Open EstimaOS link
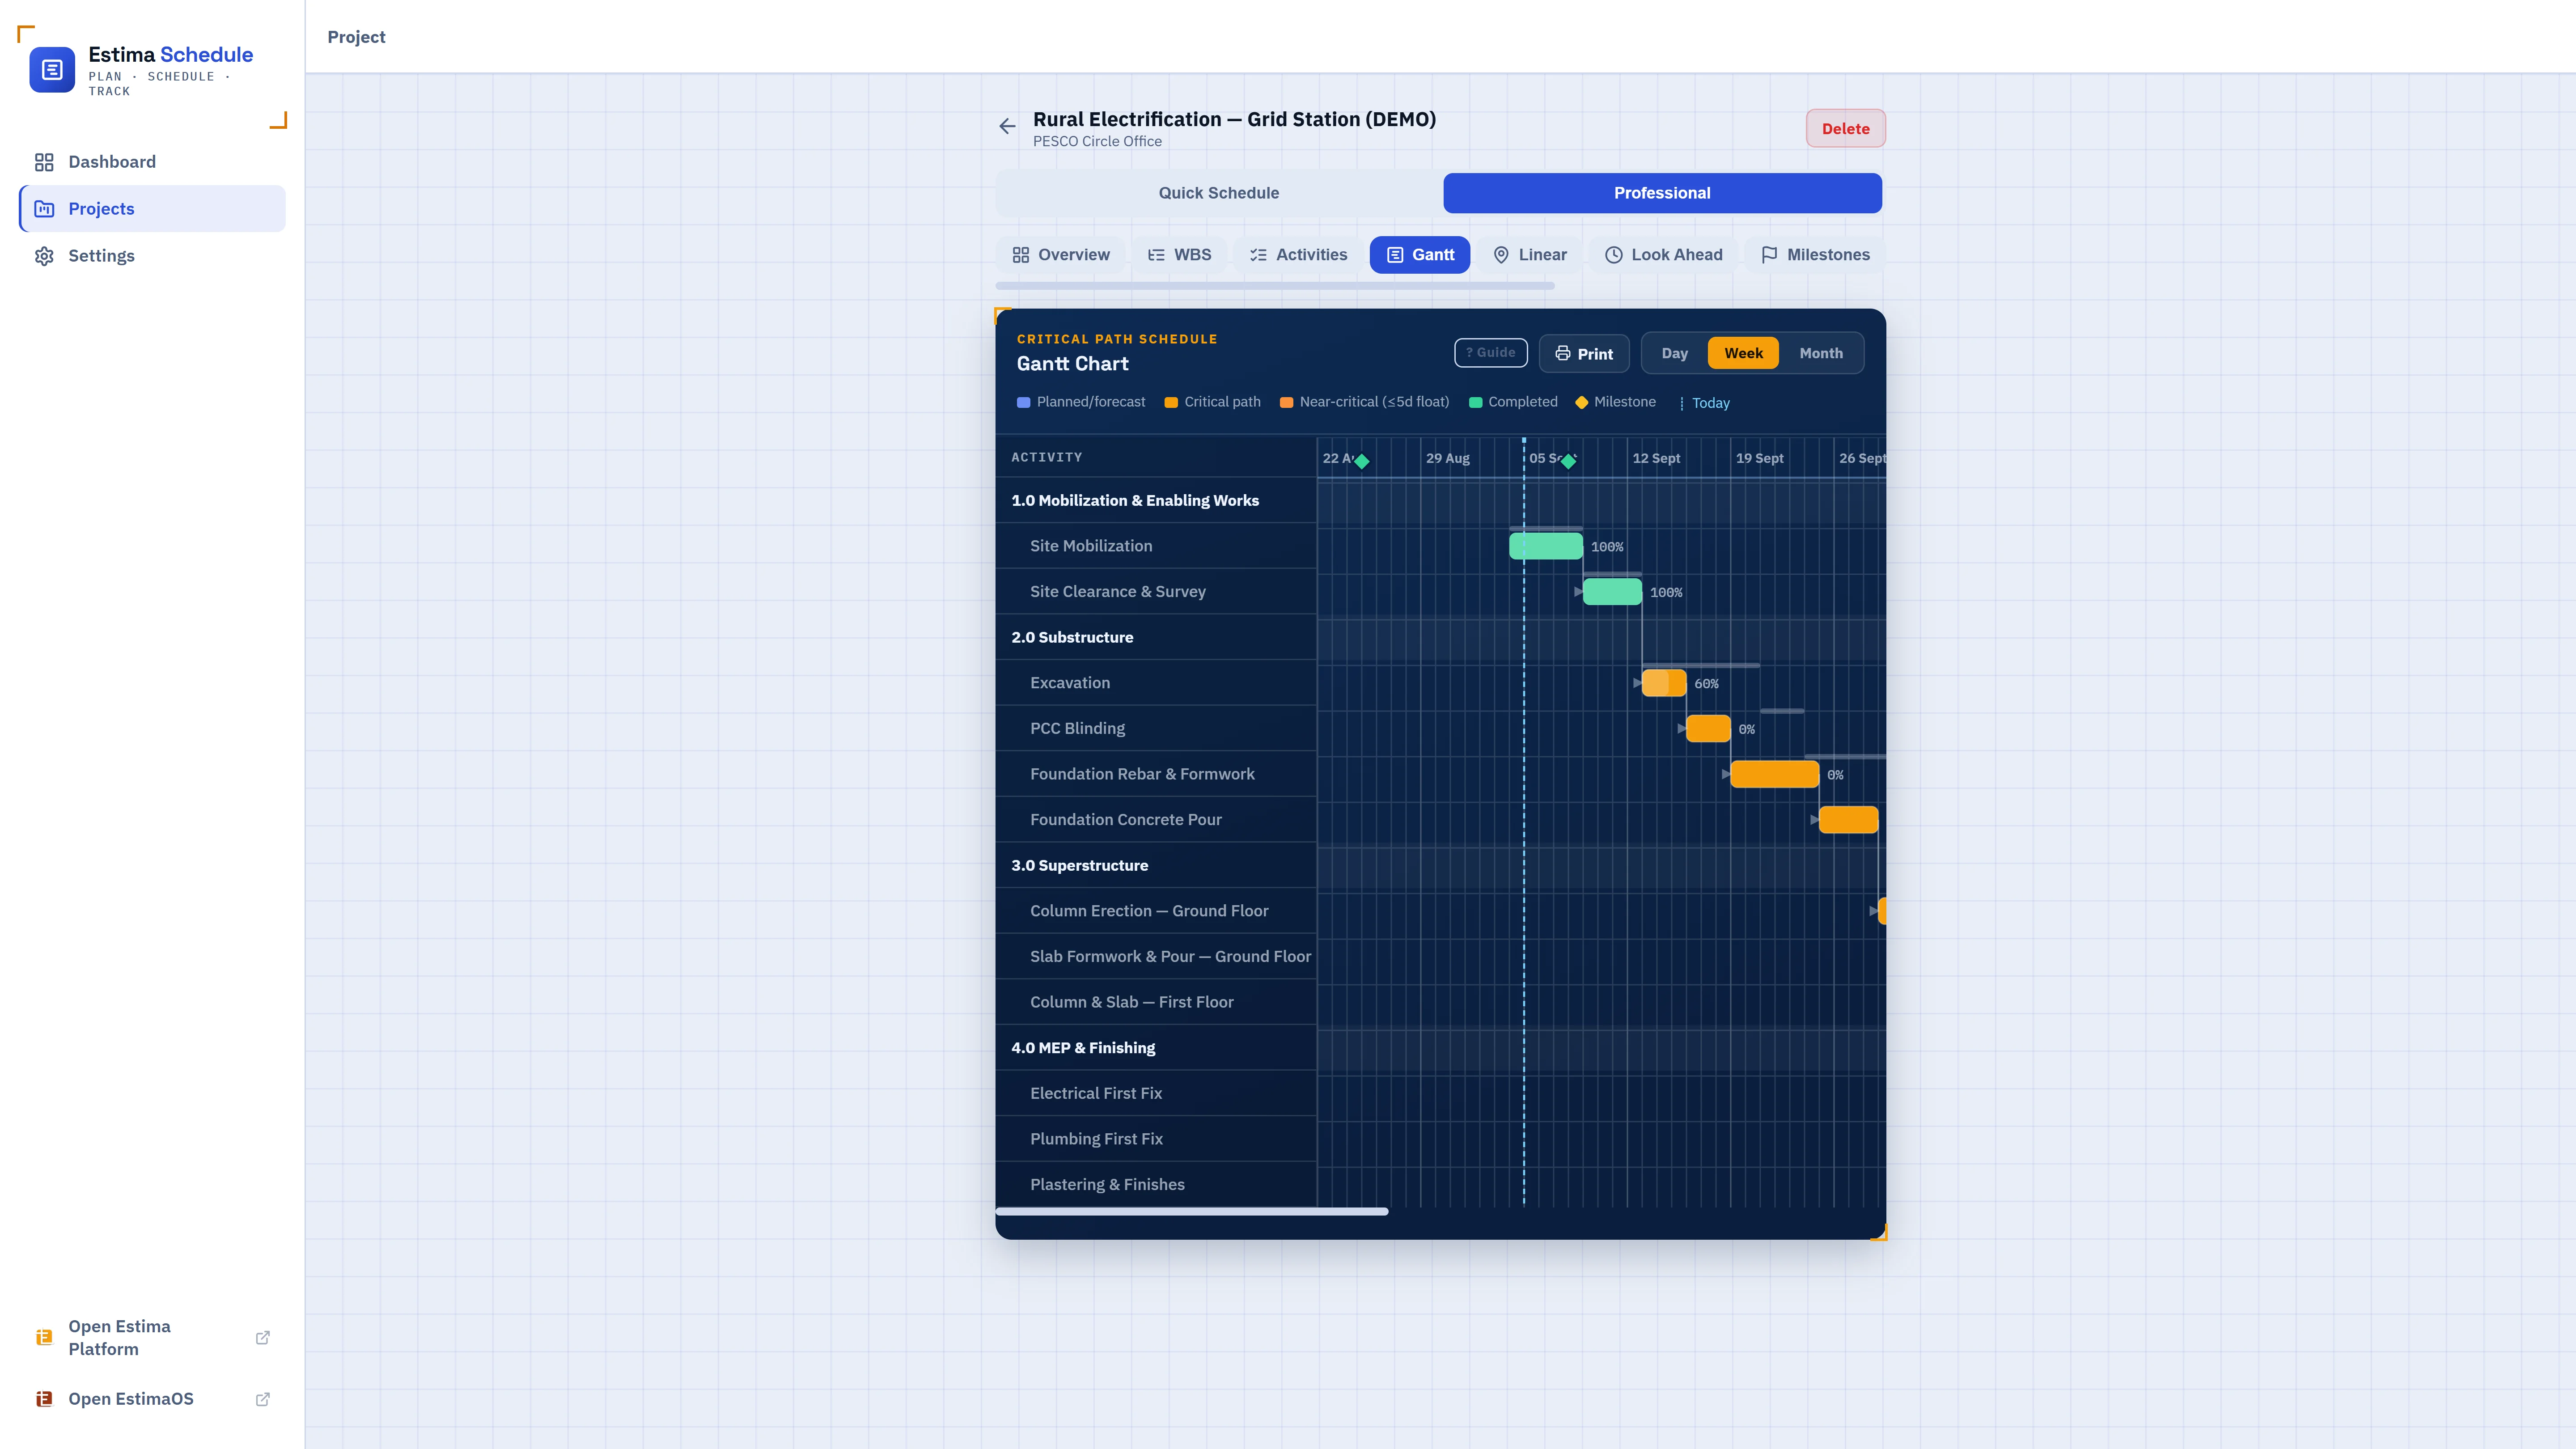Screen dimensions: 2576x1449 [x=152, y=1399]
